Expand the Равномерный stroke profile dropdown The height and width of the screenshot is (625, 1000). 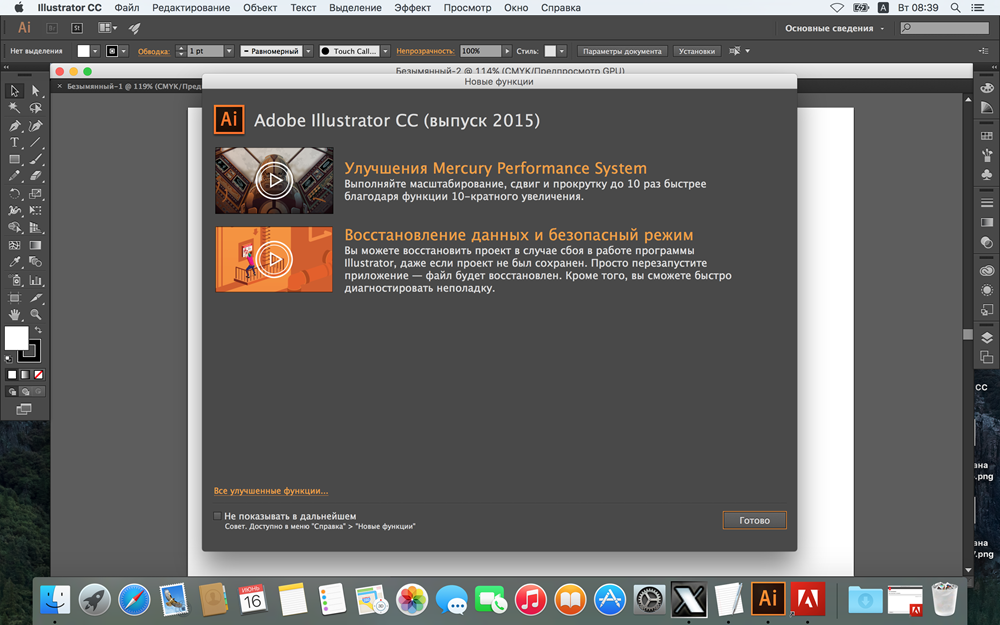point(307,51)
